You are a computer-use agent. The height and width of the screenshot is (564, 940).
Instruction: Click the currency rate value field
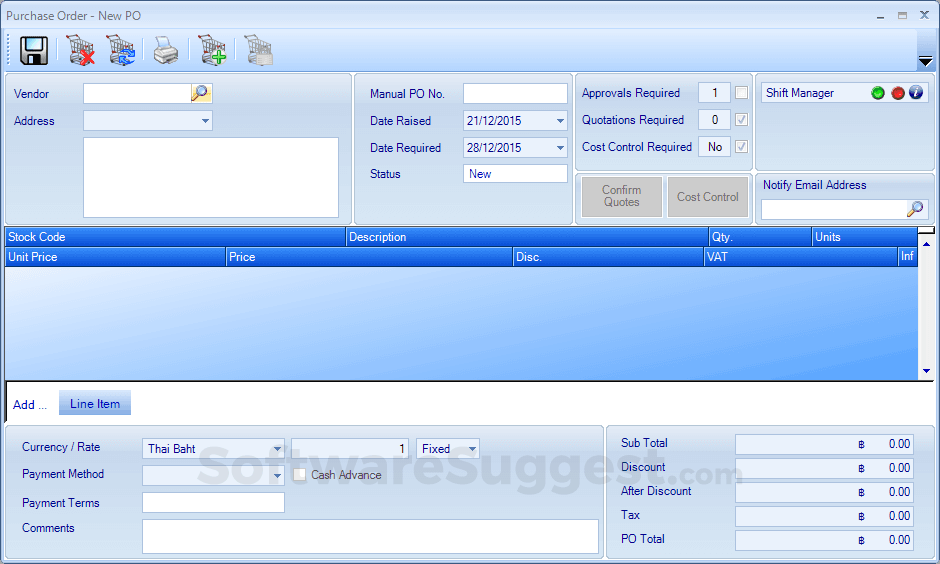tap(350, 448)
